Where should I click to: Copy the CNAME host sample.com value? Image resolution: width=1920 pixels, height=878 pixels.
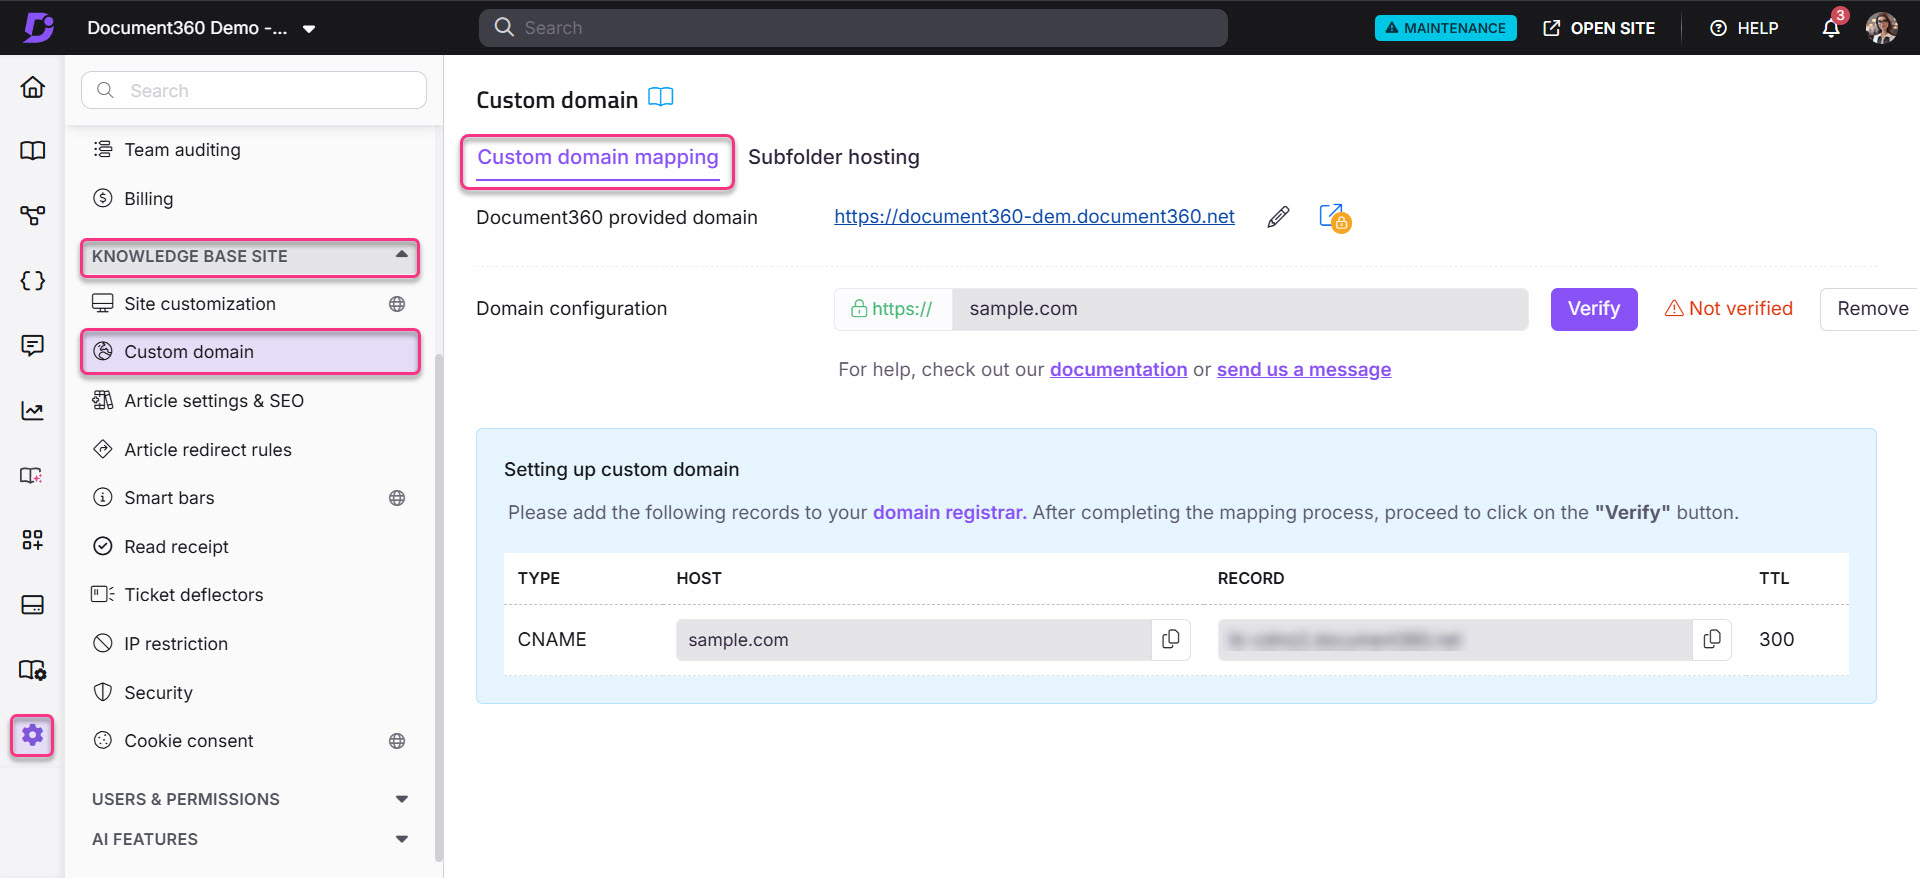[1171, 639]
